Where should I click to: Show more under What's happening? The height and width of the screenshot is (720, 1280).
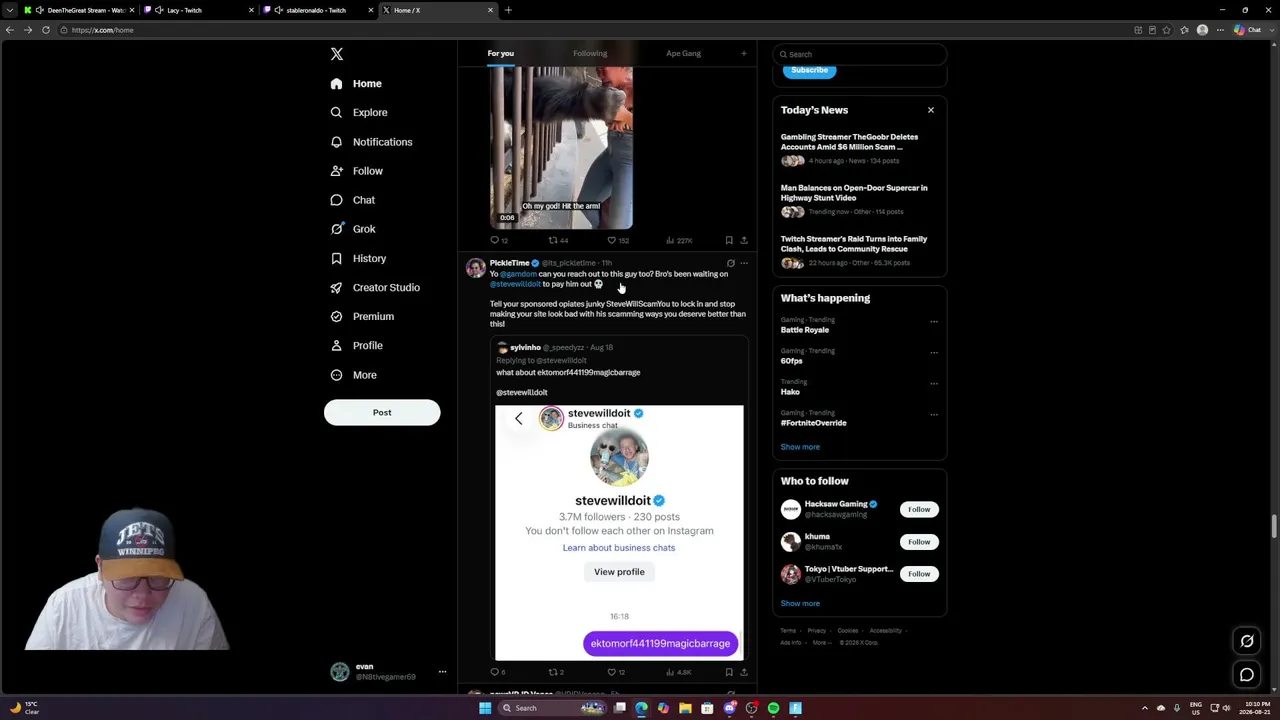tap(800, 447)
